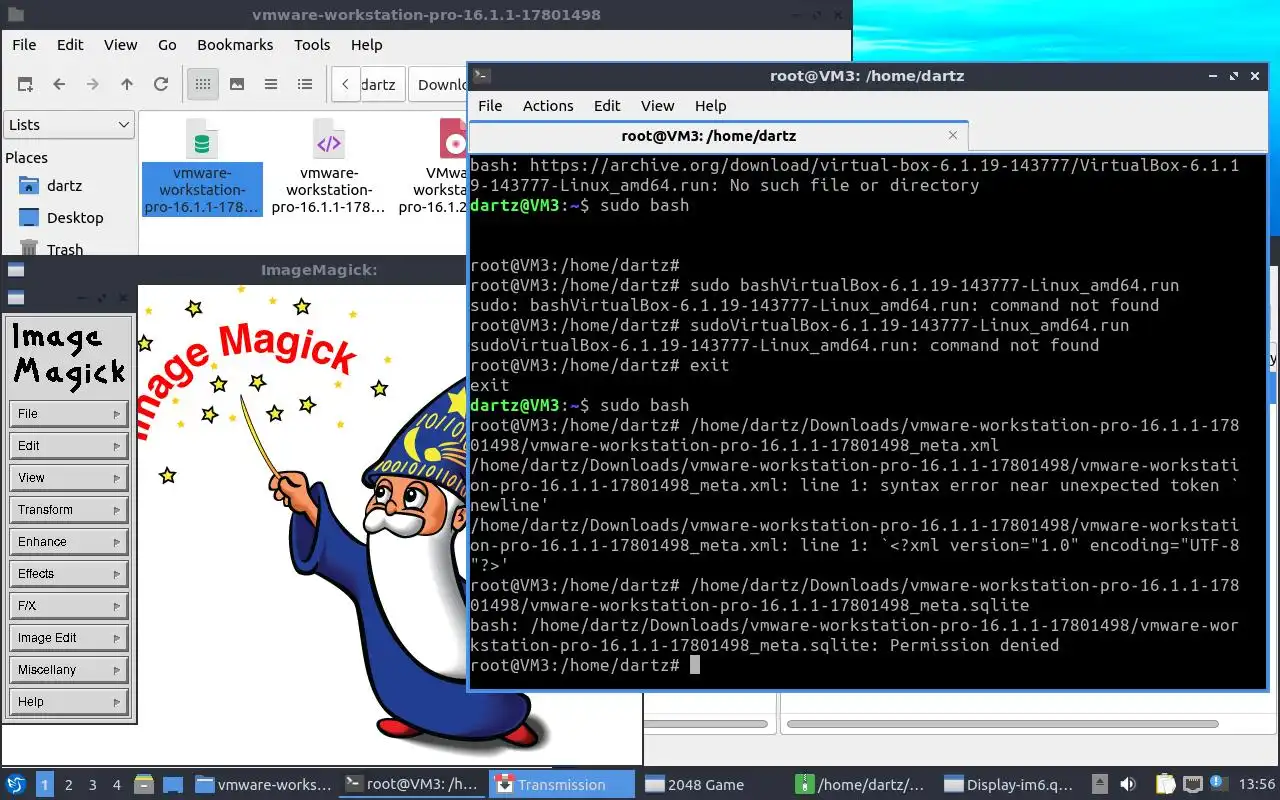Screen dimensions: 1280x800
Task: Expand ImageMagick F/X menu
Action: coord(69,606)
